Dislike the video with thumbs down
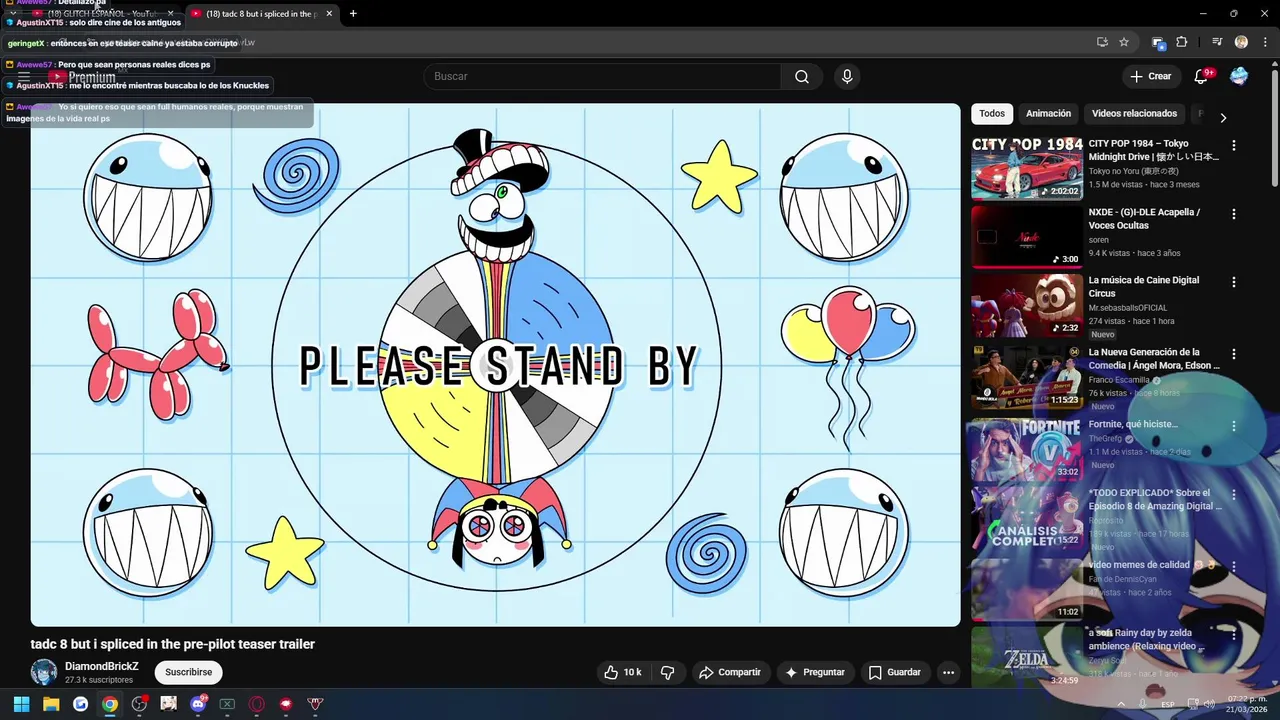Screen dimensions: 1280x720 coord(668,672)
